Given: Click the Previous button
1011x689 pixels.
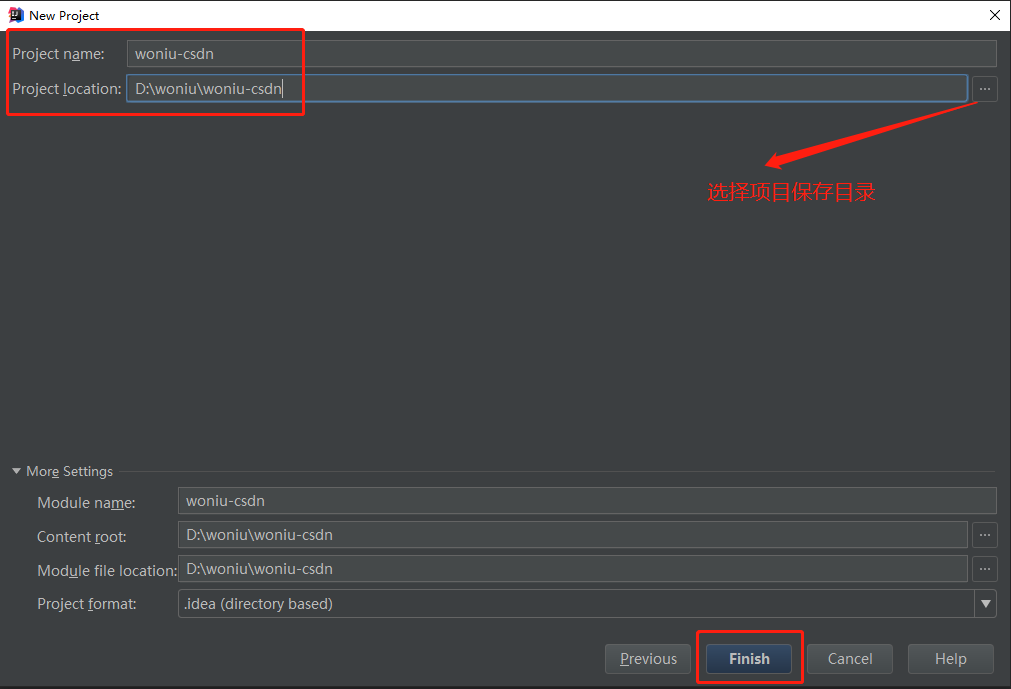Looking at the screenshot, I should pyautogui.click(x=648, y=658).
